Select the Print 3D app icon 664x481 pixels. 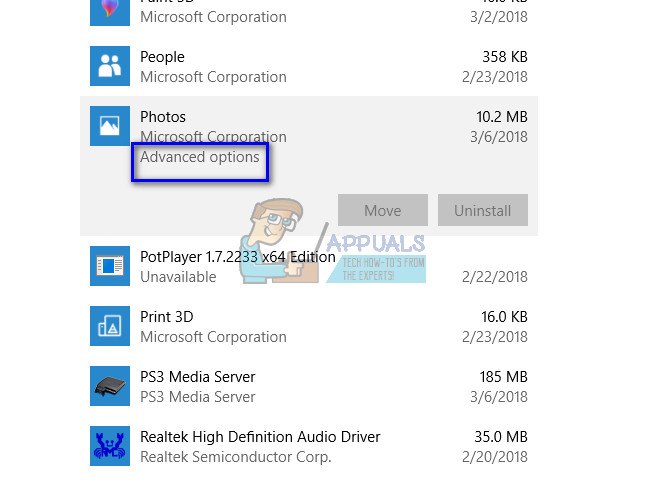pyautogui.click(x=110, y=326)
